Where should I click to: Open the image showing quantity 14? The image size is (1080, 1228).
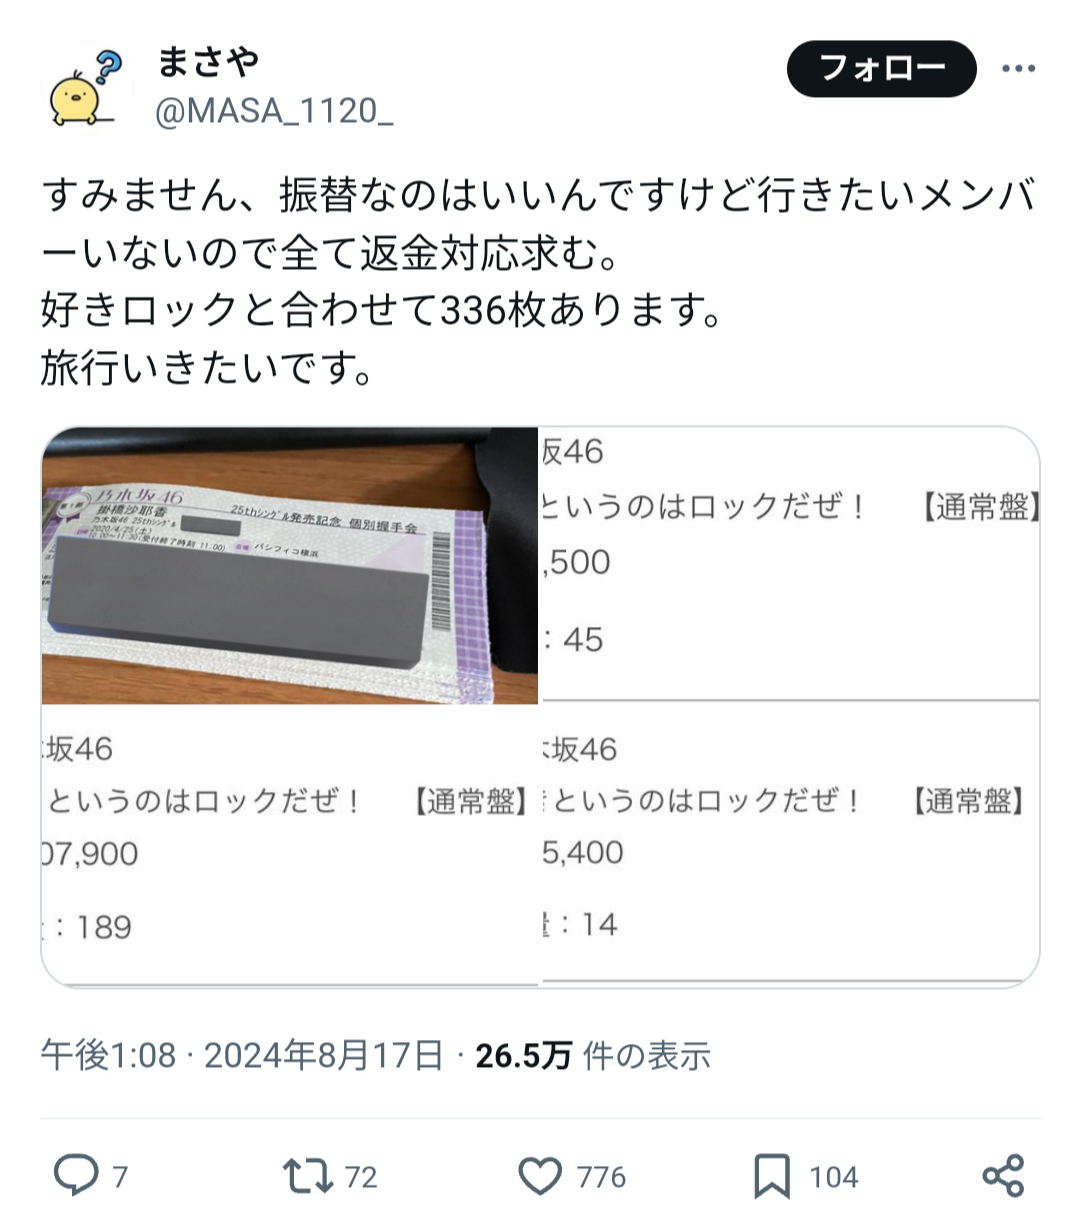[790, 845]
